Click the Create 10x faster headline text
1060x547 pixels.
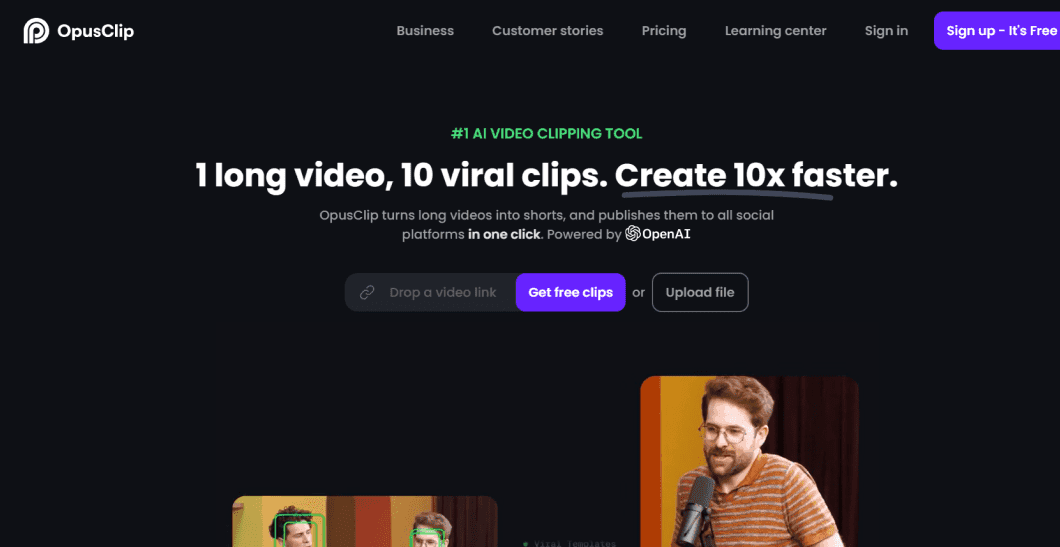click(x=756, y=176)
